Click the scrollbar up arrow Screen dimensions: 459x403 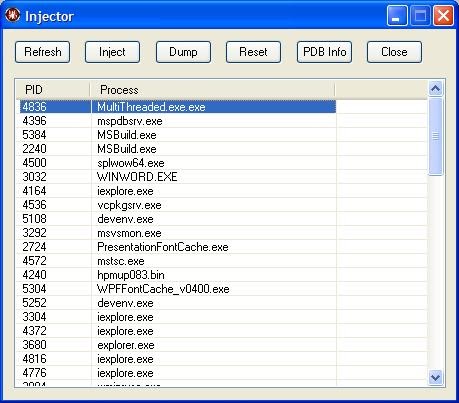pyautogui.click(x=436, y=89)
